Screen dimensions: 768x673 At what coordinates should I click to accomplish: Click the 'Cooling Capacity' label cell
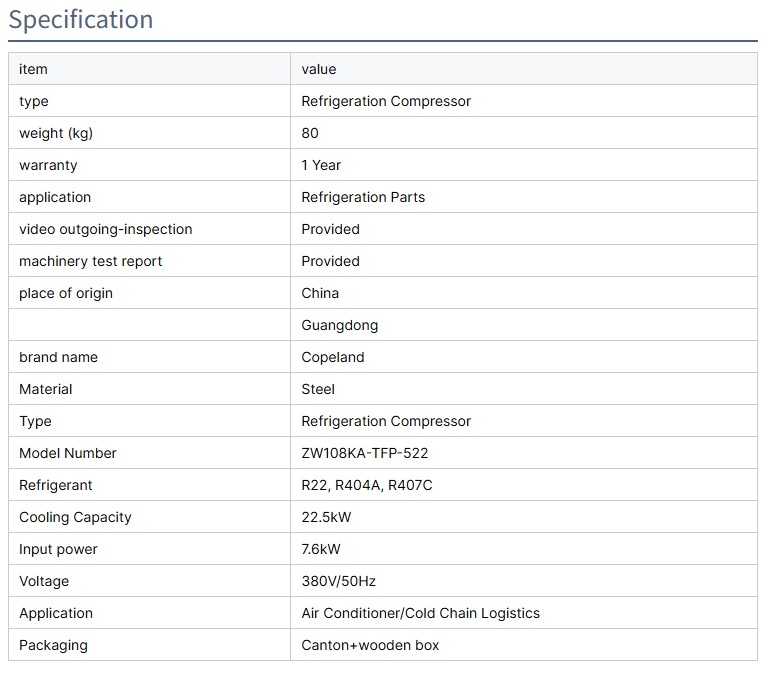75,517
